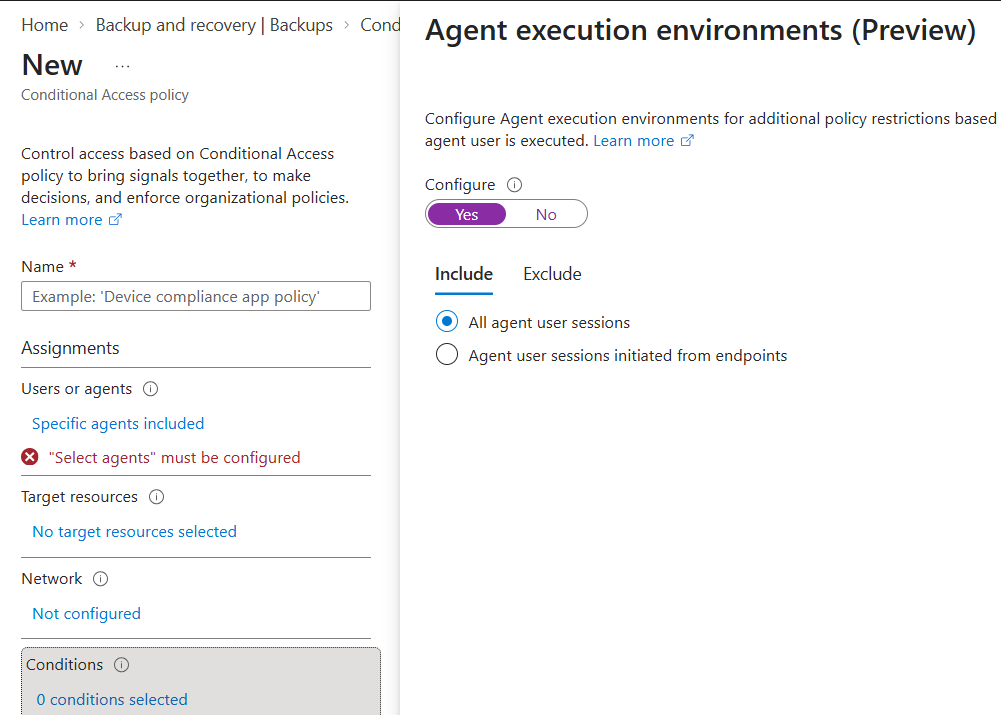Switch to the Include tab
Image resolution: width=1001 pixels, height=715 pixels.
coord(463,275)
